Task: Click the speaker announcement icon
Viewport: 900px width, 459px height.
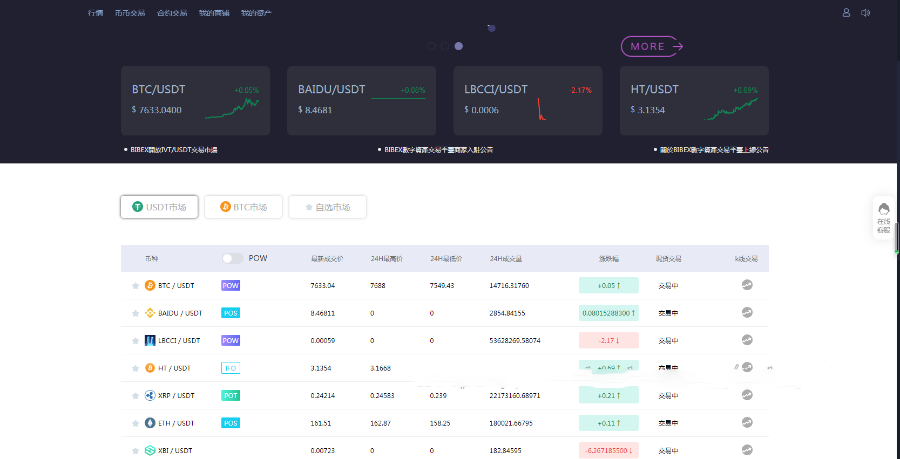Action: pos(866,13)
